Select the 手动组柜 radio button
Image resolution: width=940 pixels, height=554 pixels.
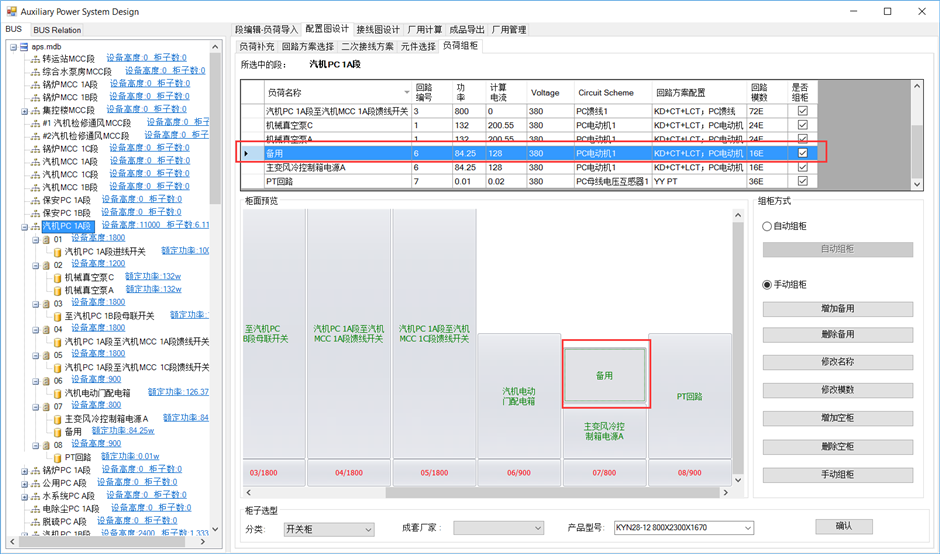point(767,285)
